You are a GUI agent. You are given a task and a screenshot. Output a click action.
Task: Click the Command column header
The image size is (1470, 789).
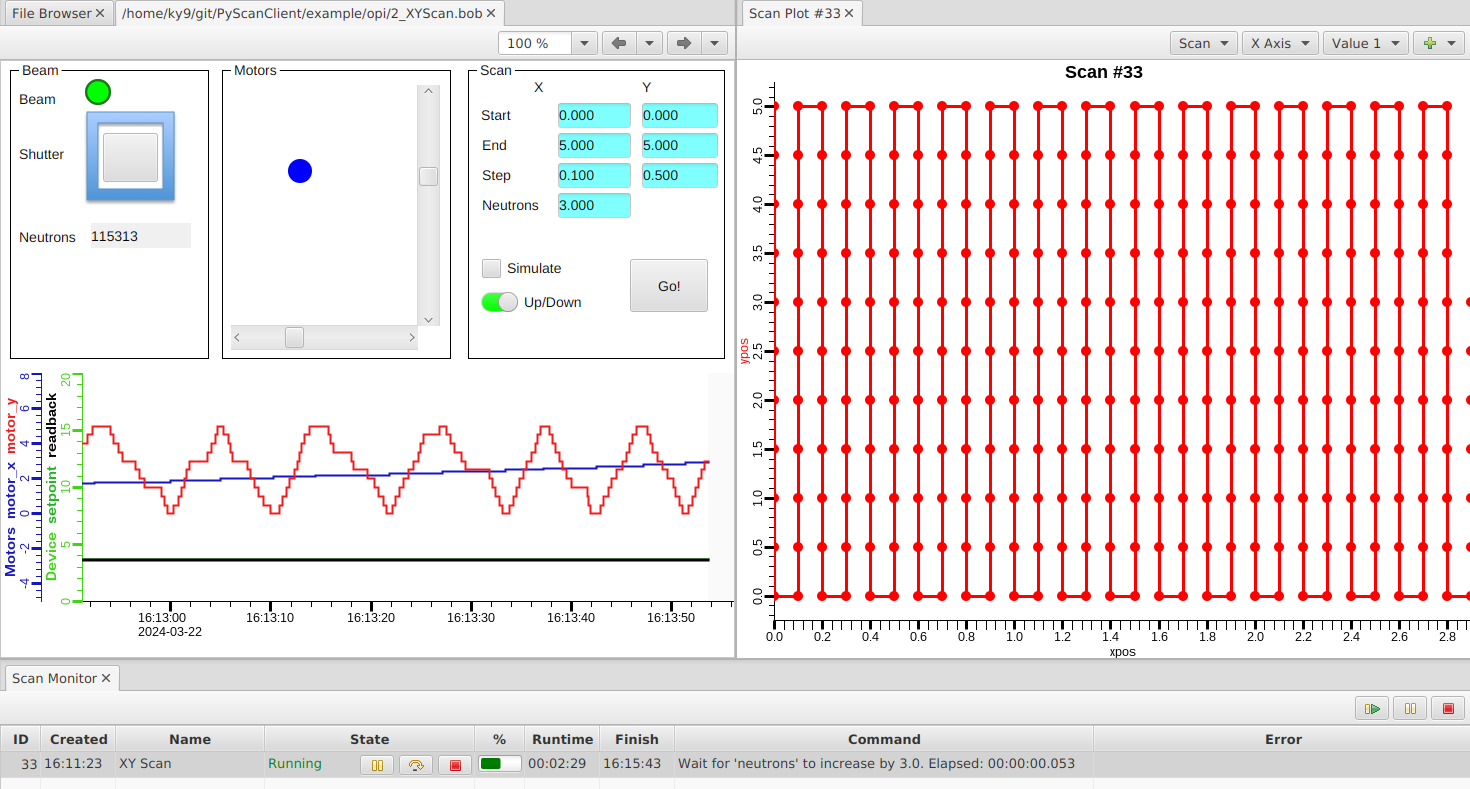(884, 739)
